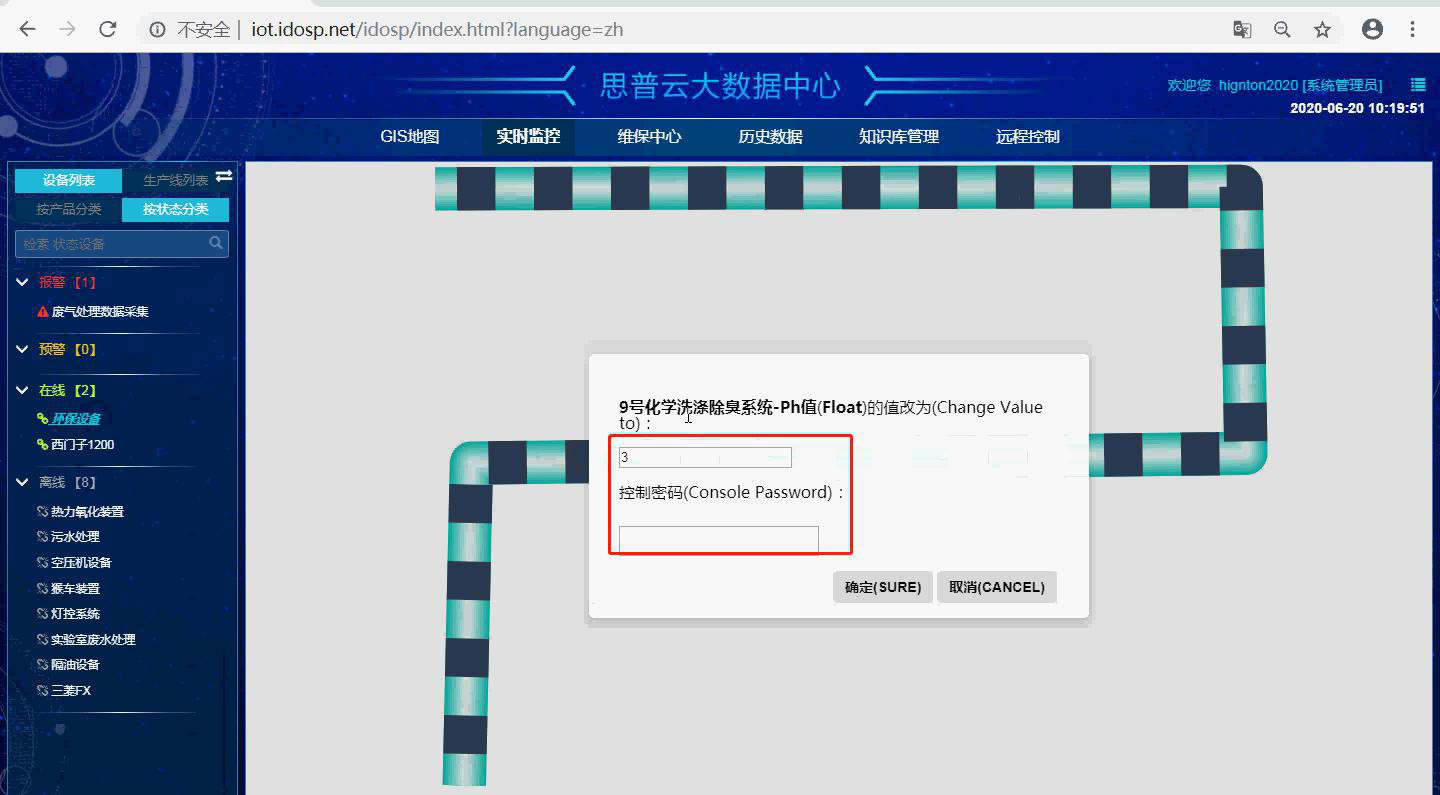Image resolution: width=1440 pixels, height=795 pixels.
Task: Click the 确定(SURE) confirm button
Action: 882,587
